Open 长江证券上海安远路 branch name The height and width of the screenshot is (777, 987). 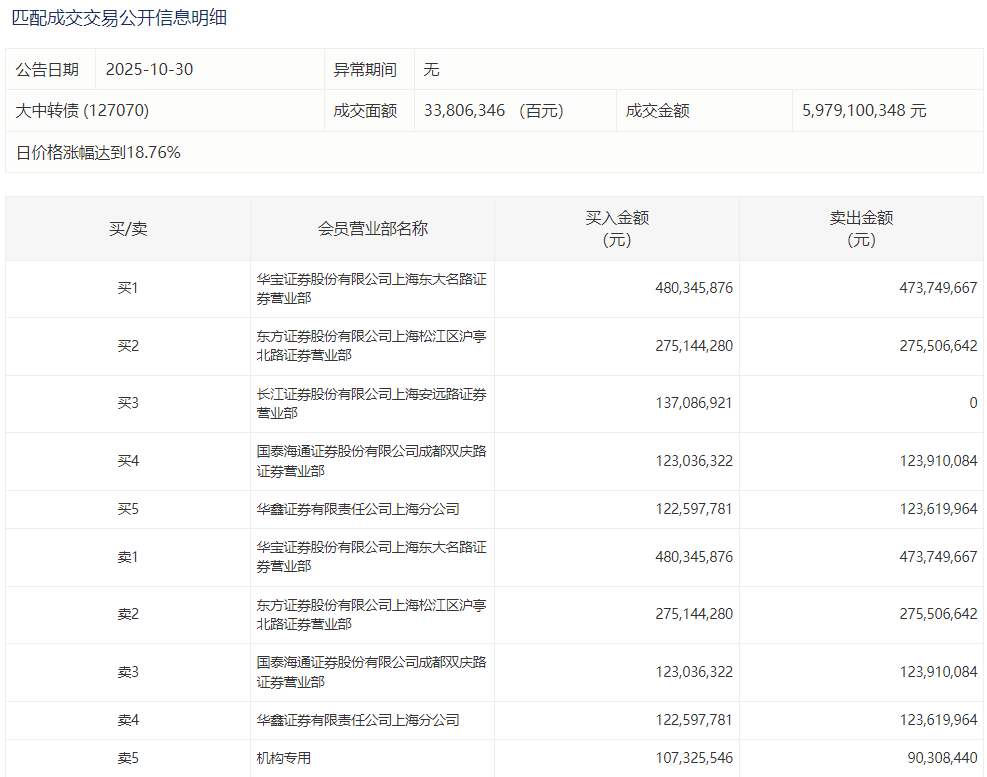coord(371,404)
